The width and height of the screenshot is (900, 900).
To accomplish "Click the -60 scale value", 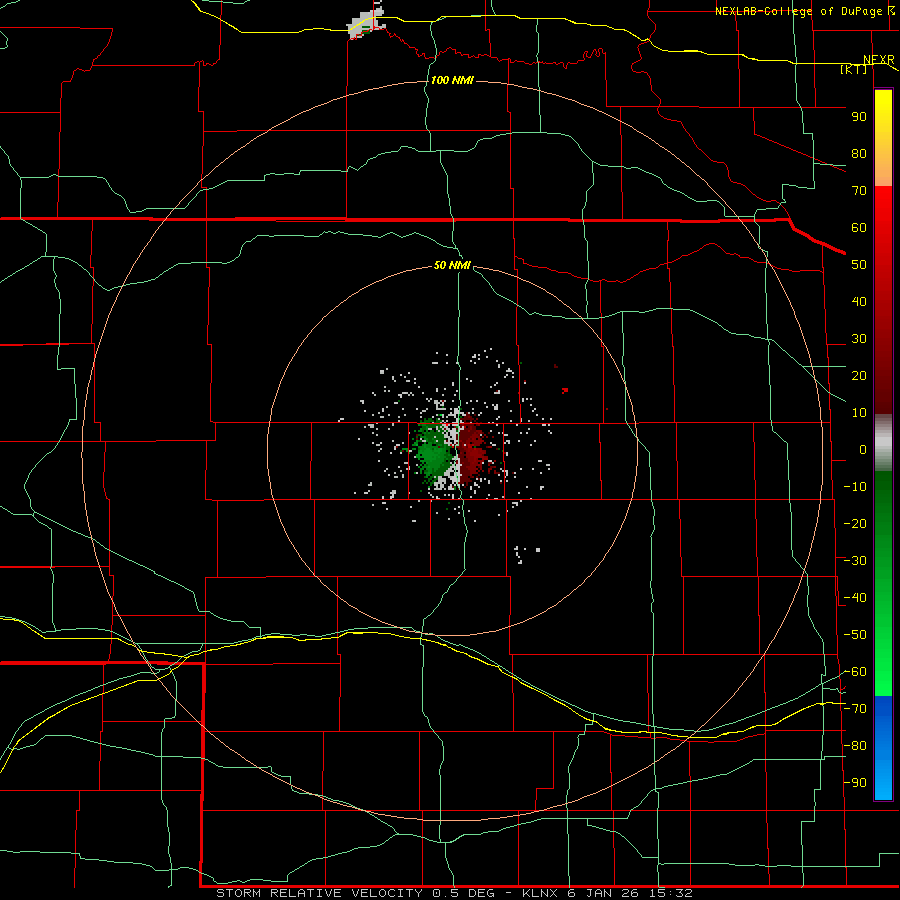I will [x=855, y=672].
